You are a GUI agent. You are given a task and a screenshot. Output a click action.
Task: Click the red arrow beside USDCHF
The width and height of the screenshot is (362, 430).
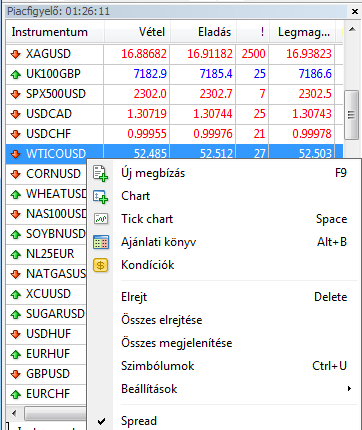pyautogui.click(x=16, y=134)
